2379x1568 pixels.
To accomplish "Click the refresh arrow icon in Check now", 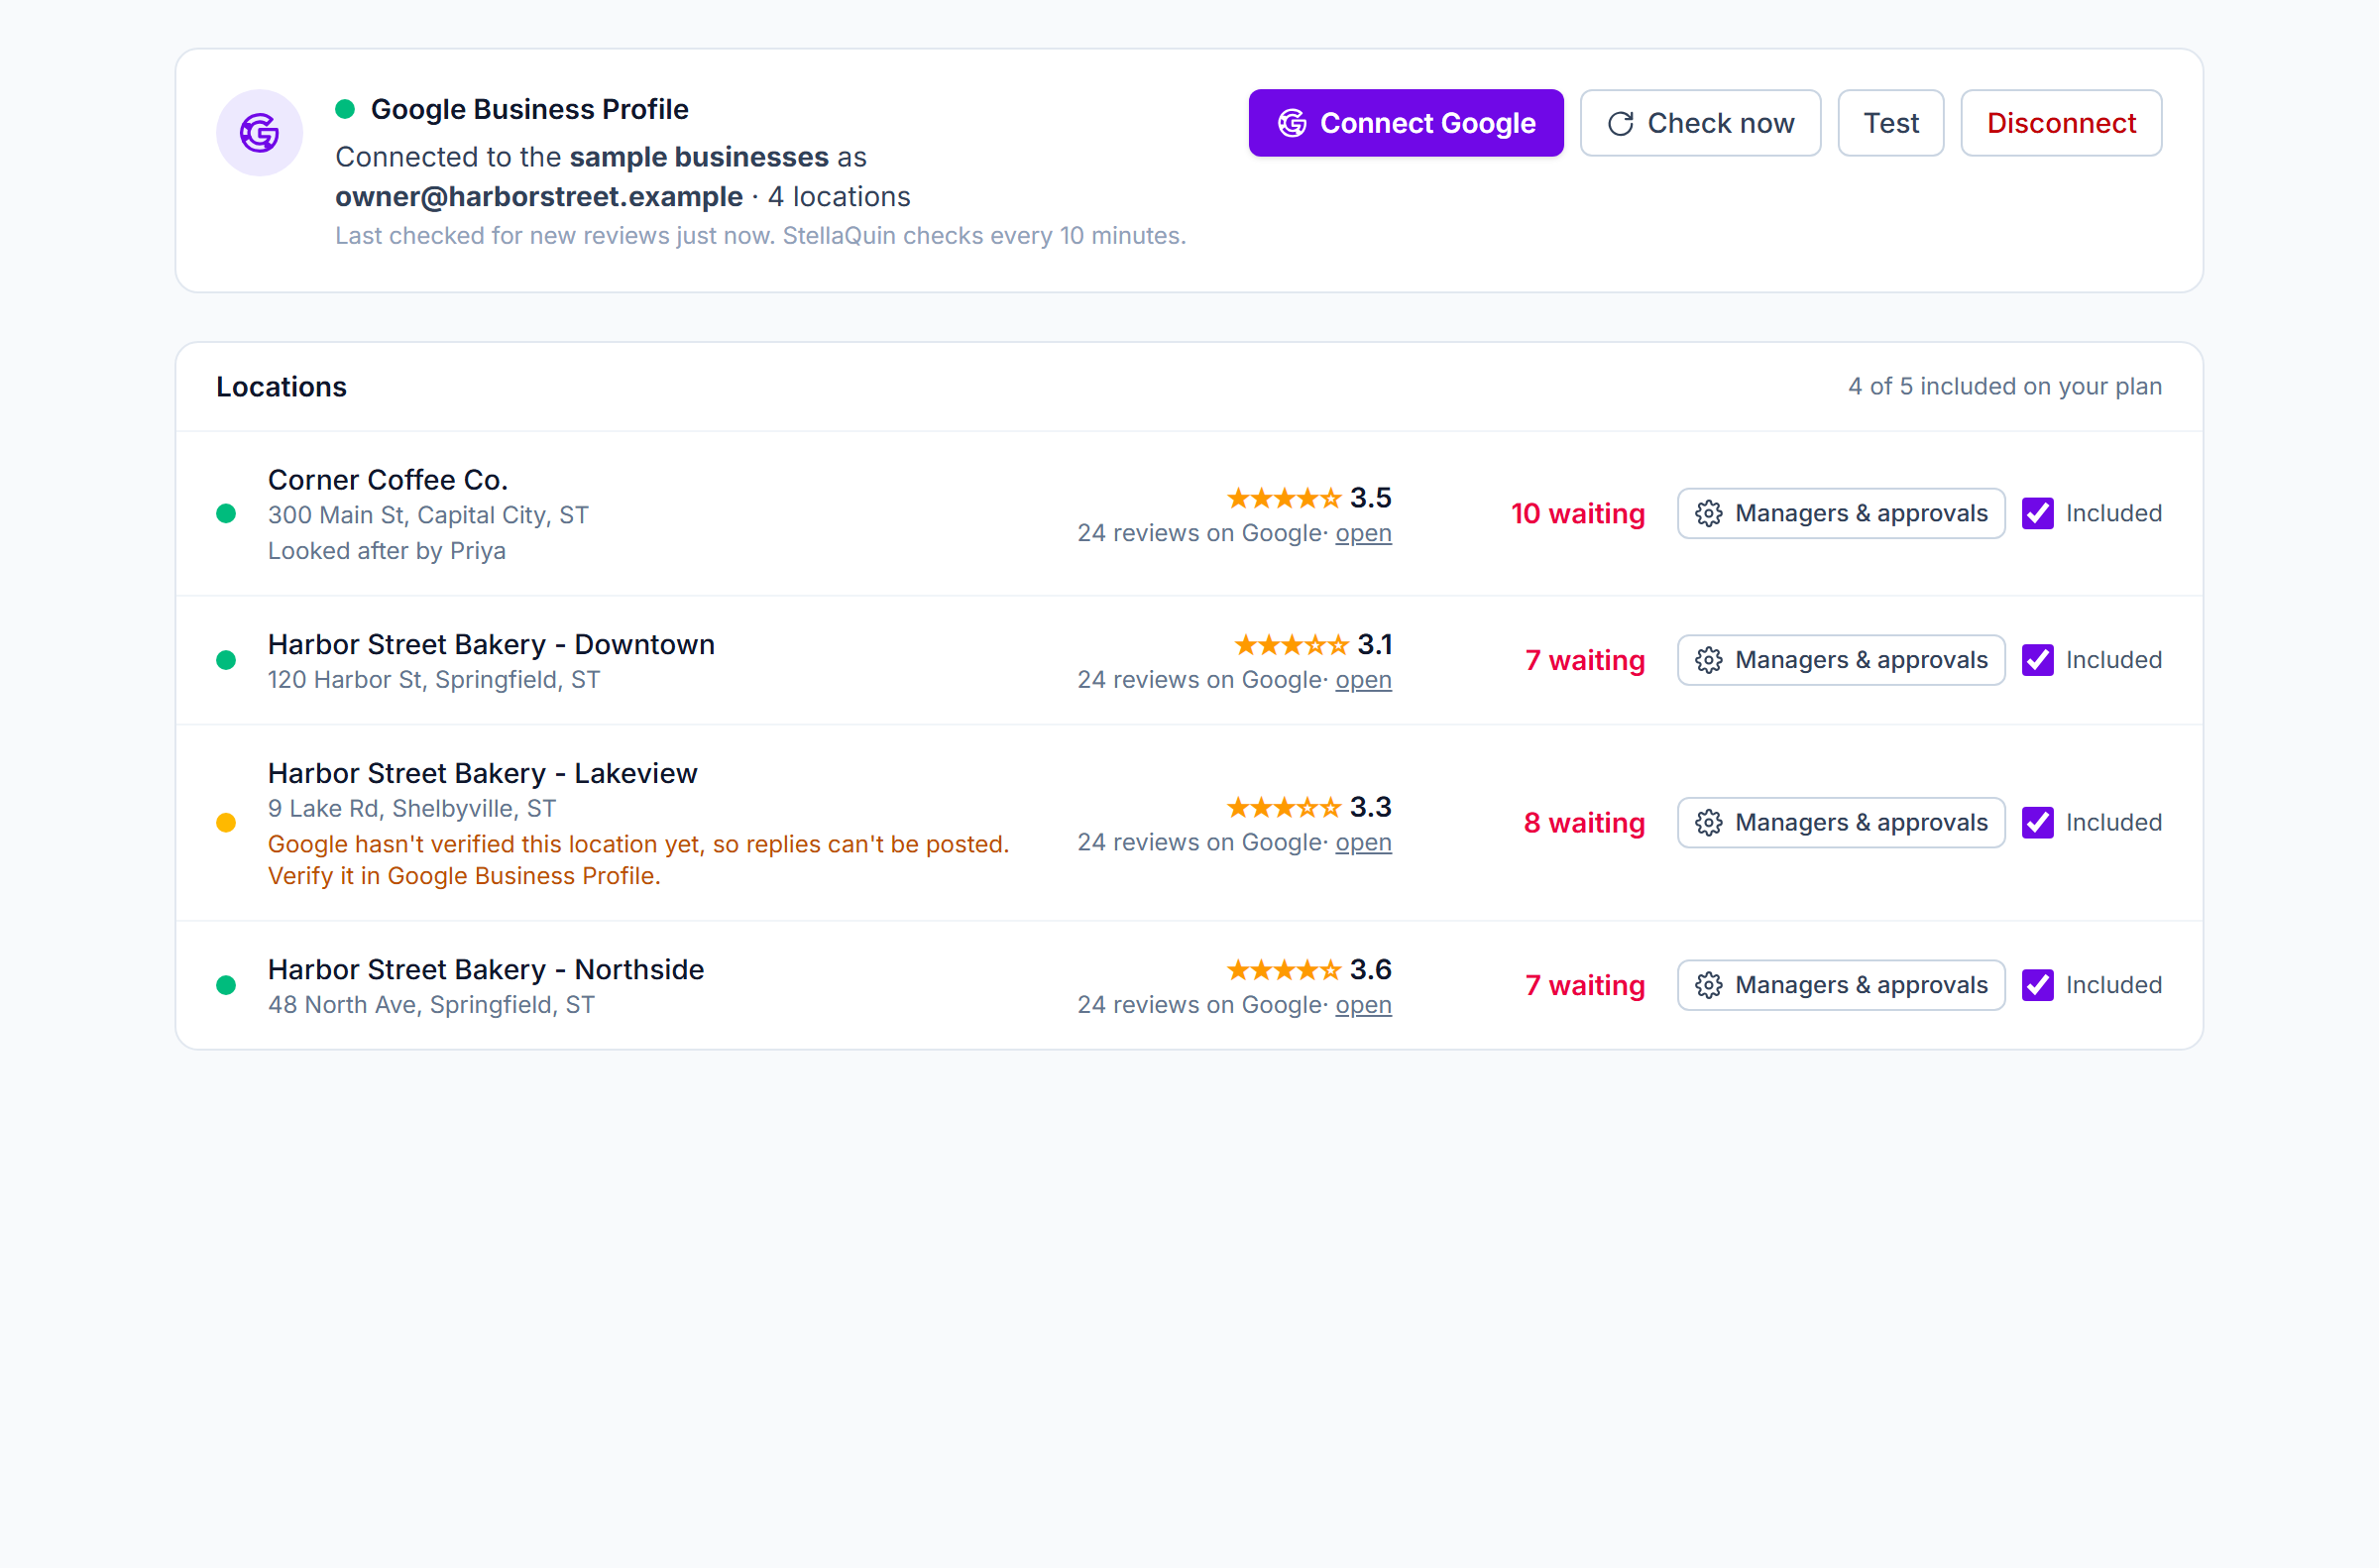I will pos(1620,123).
